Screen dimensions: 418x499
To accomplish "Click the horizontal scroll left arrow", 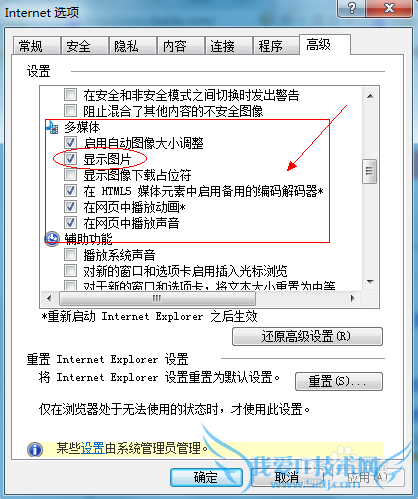I will pyautogui.click(x=49, y=298).
